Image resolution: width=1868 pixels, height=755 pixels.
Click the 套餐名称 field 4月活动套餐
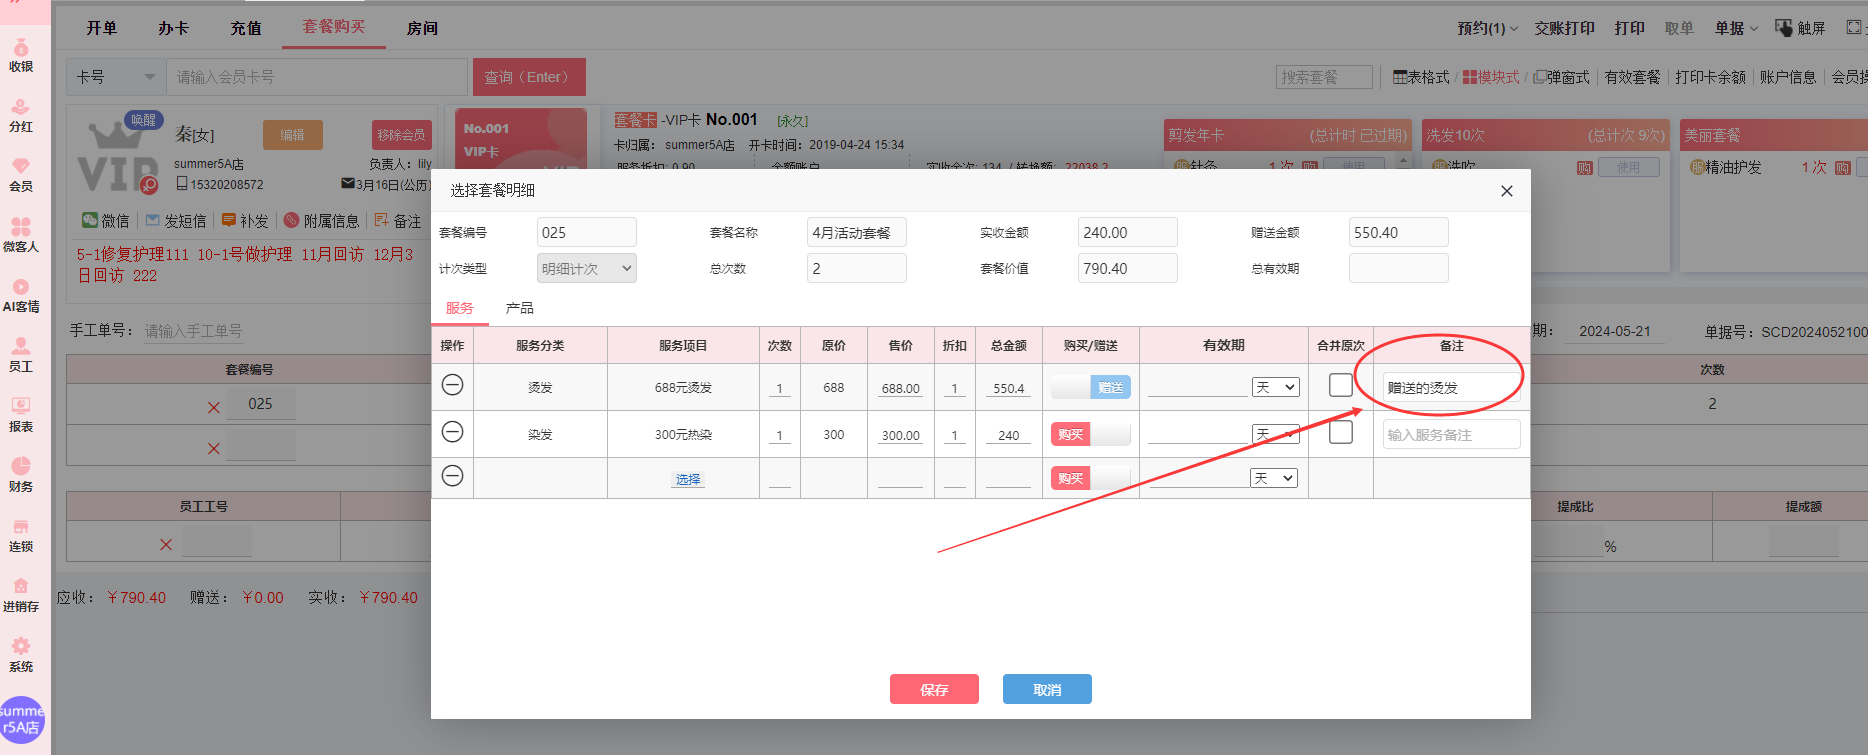click(x=857, y=232)
